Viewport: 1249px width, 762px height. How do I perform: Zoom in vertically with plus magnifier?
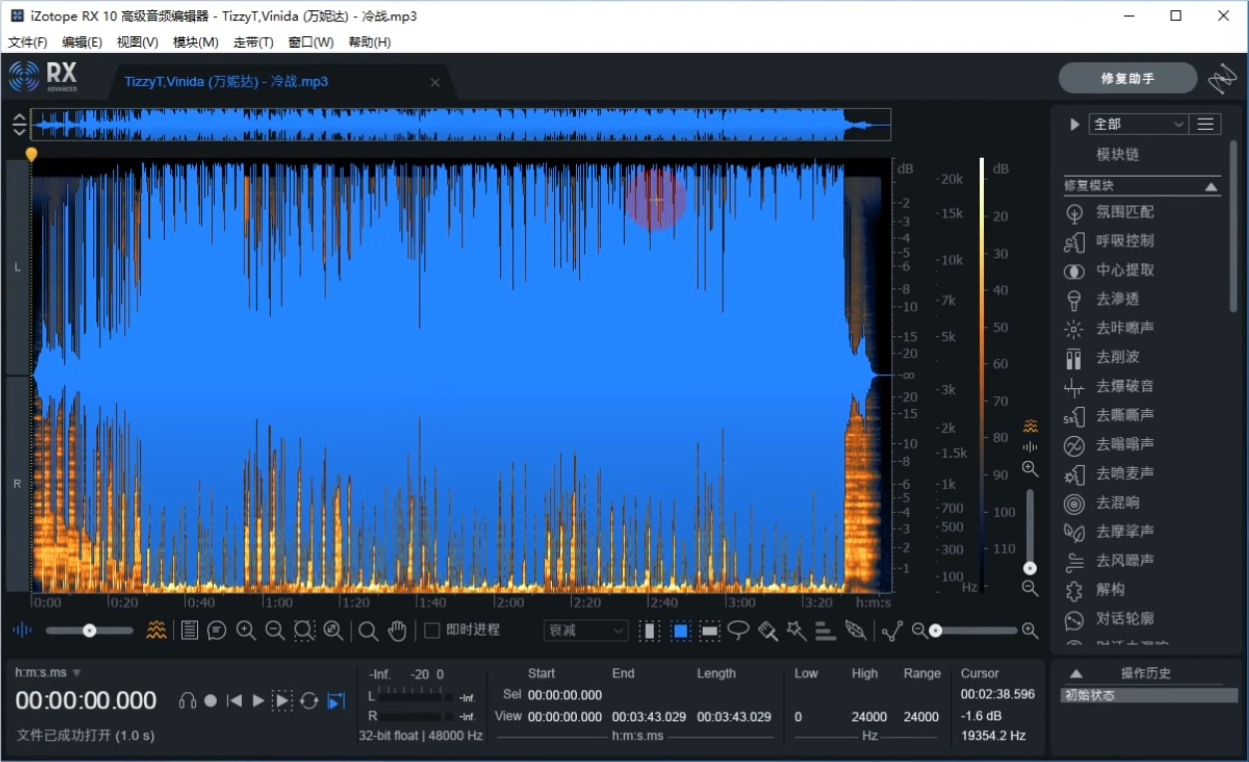(x=1029, y=469)
